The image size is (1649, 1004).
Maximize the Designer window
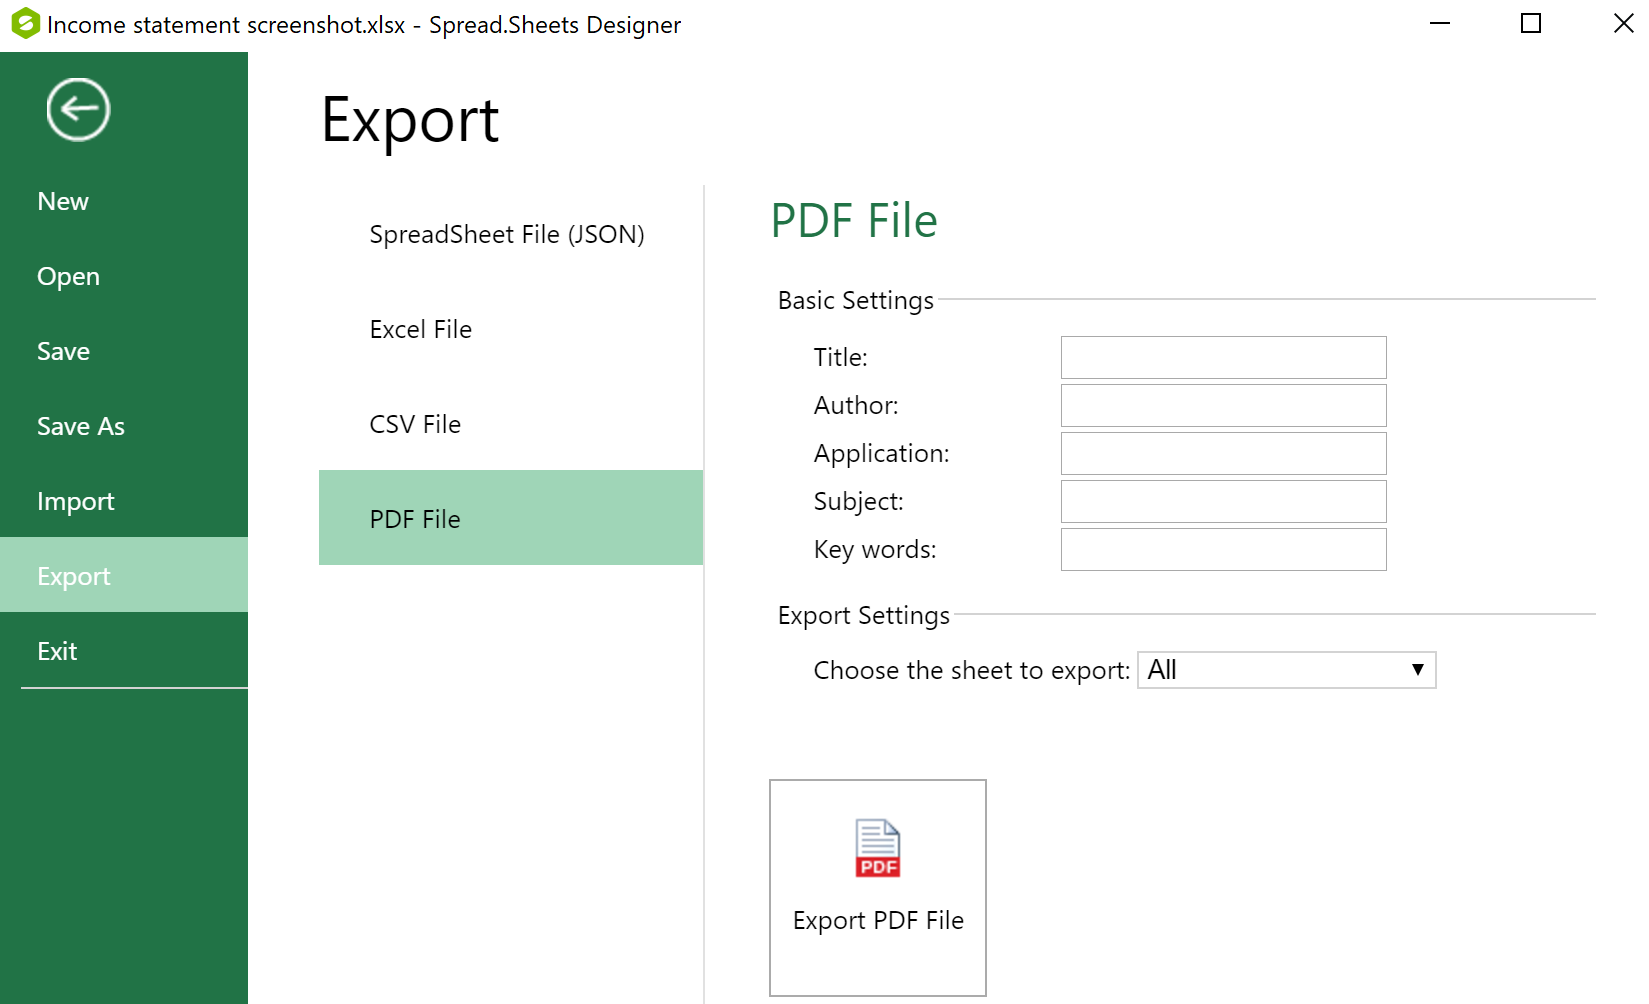(1530, 23)
